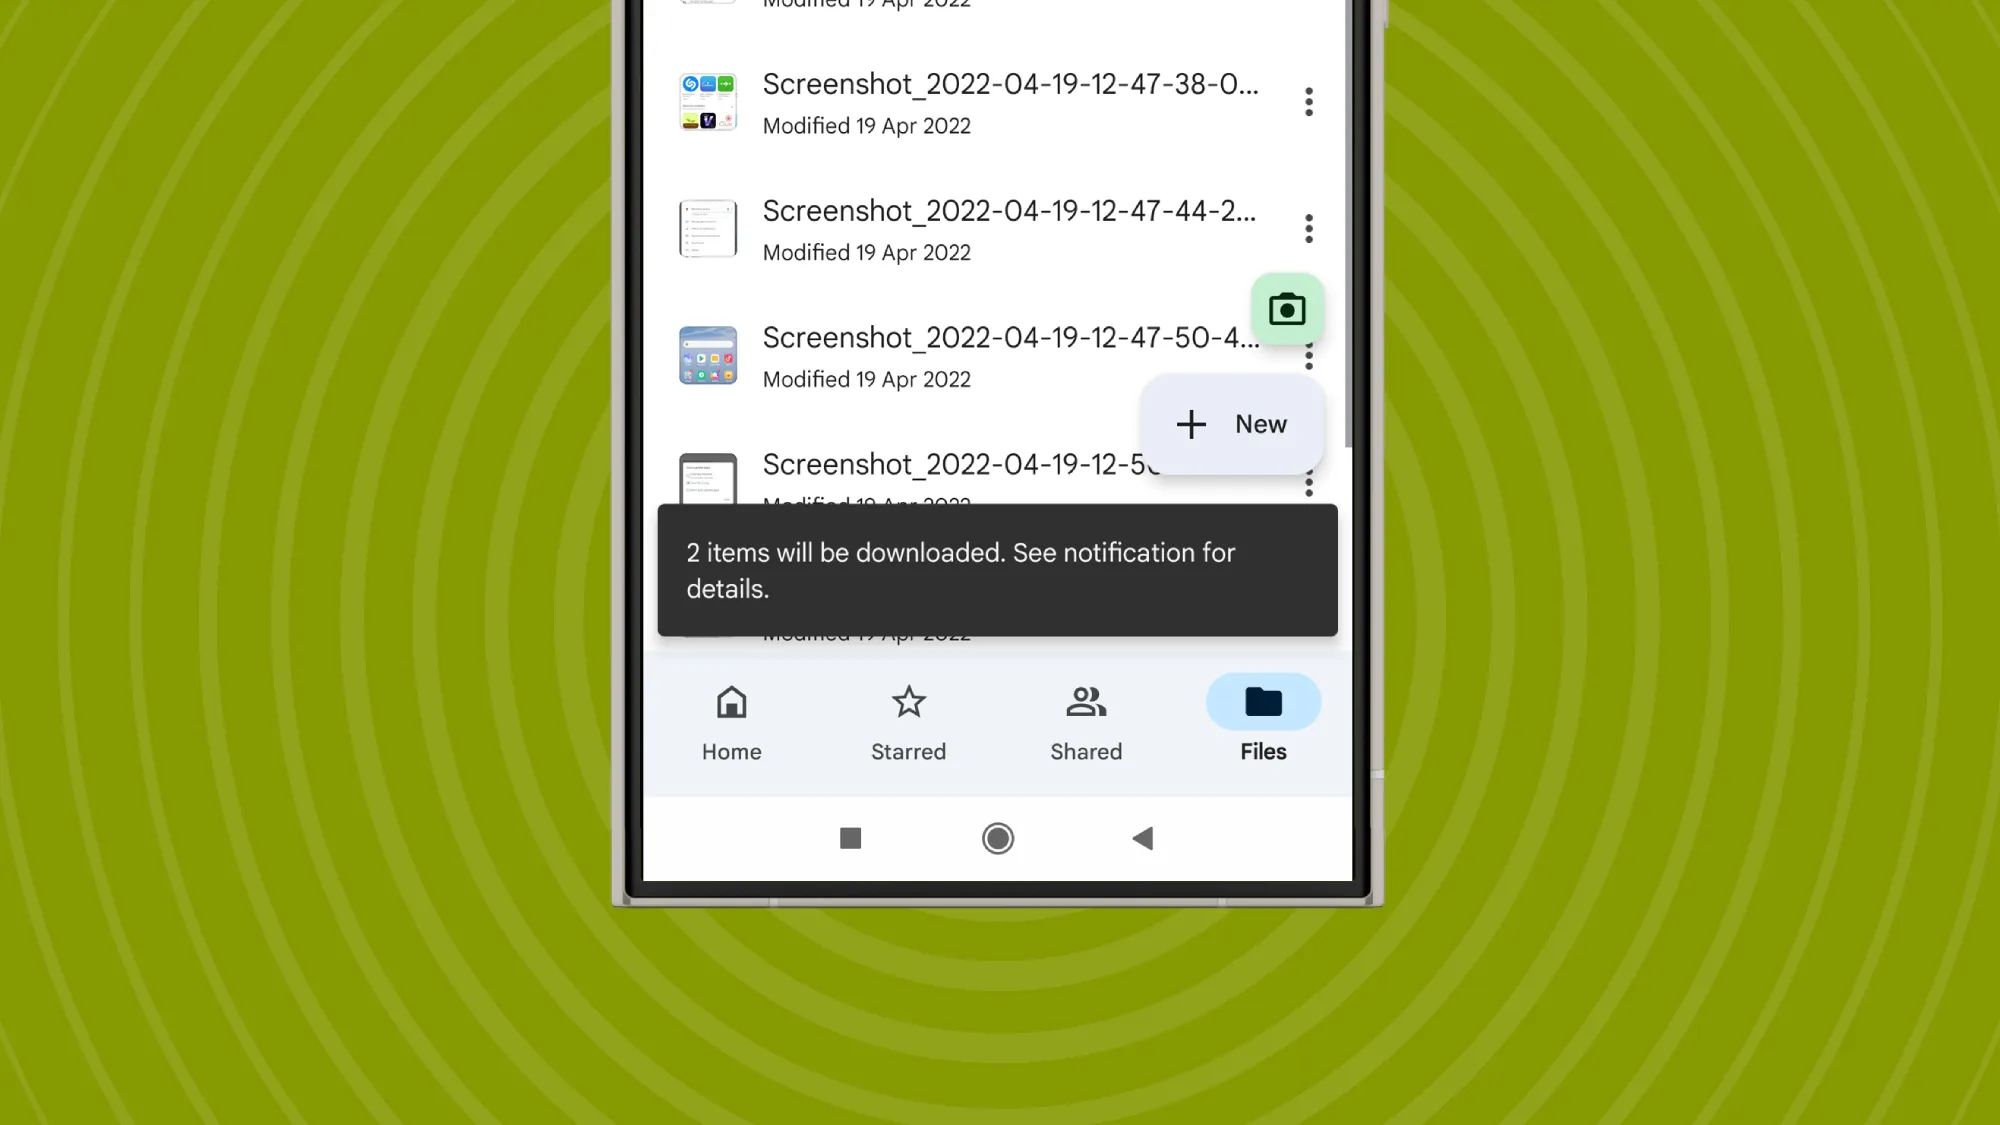
Task: Navigate to Shared tab
Action: pos(1085,721)
